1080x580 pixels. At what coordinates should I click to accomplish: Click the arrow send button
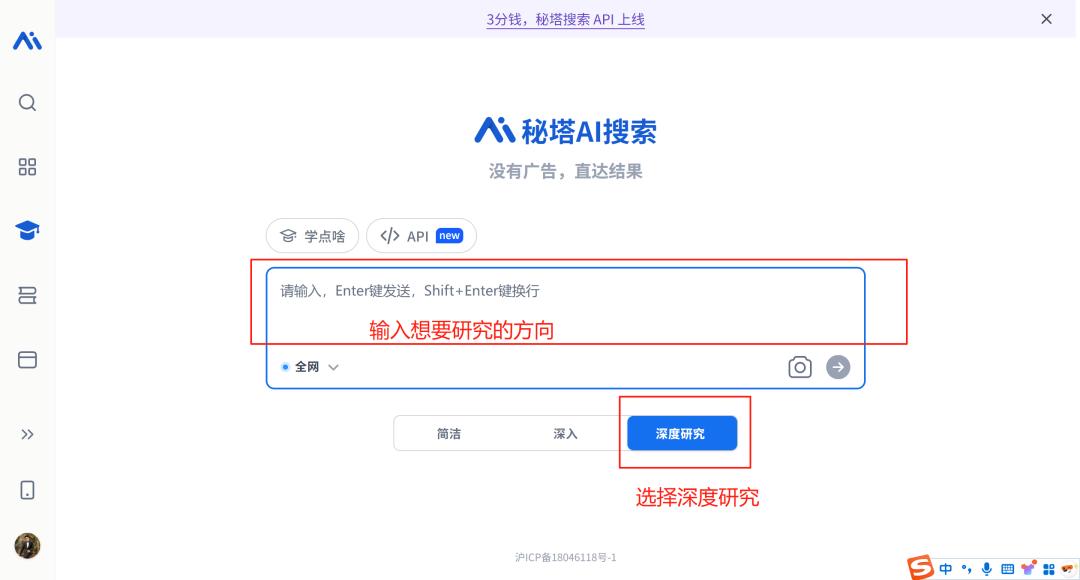tap(838, 367)
